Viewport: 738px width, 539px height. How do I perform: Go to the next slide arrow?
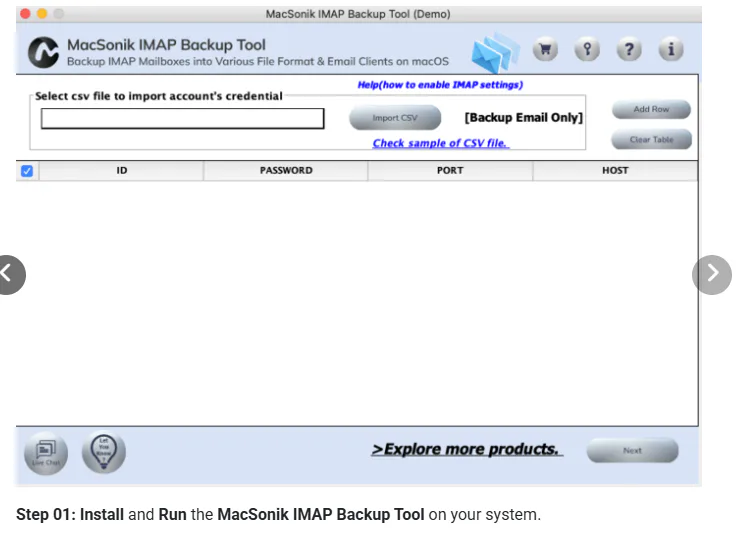coord(712,275)
